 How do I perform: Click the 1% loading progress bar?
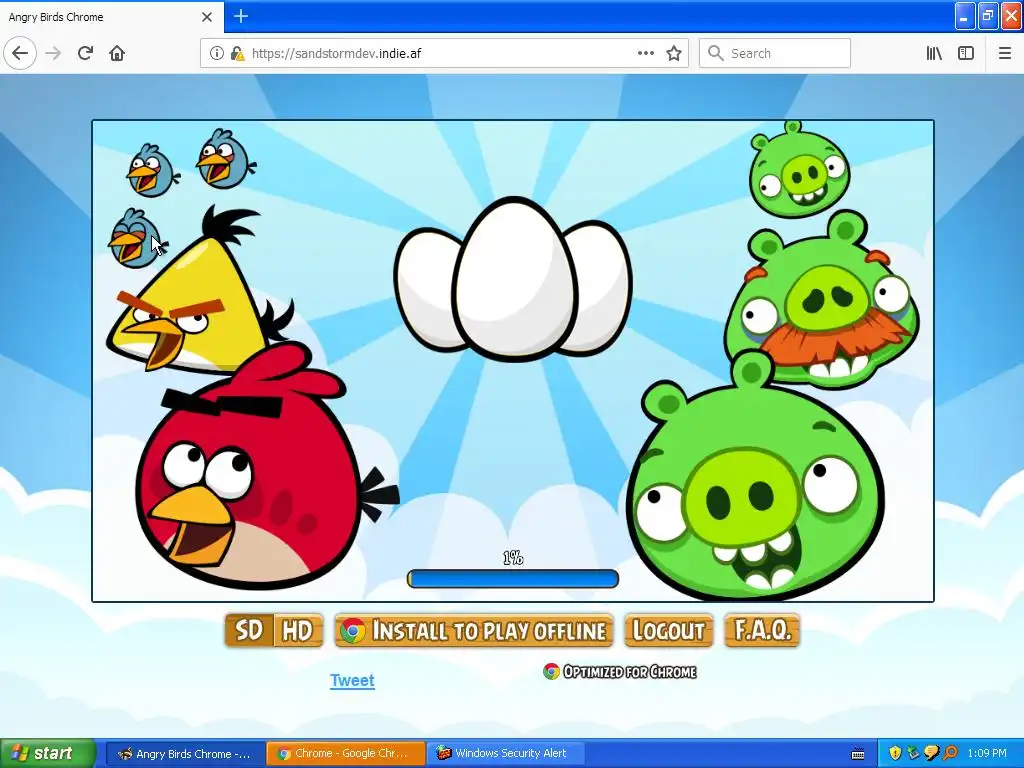point(513,579)
